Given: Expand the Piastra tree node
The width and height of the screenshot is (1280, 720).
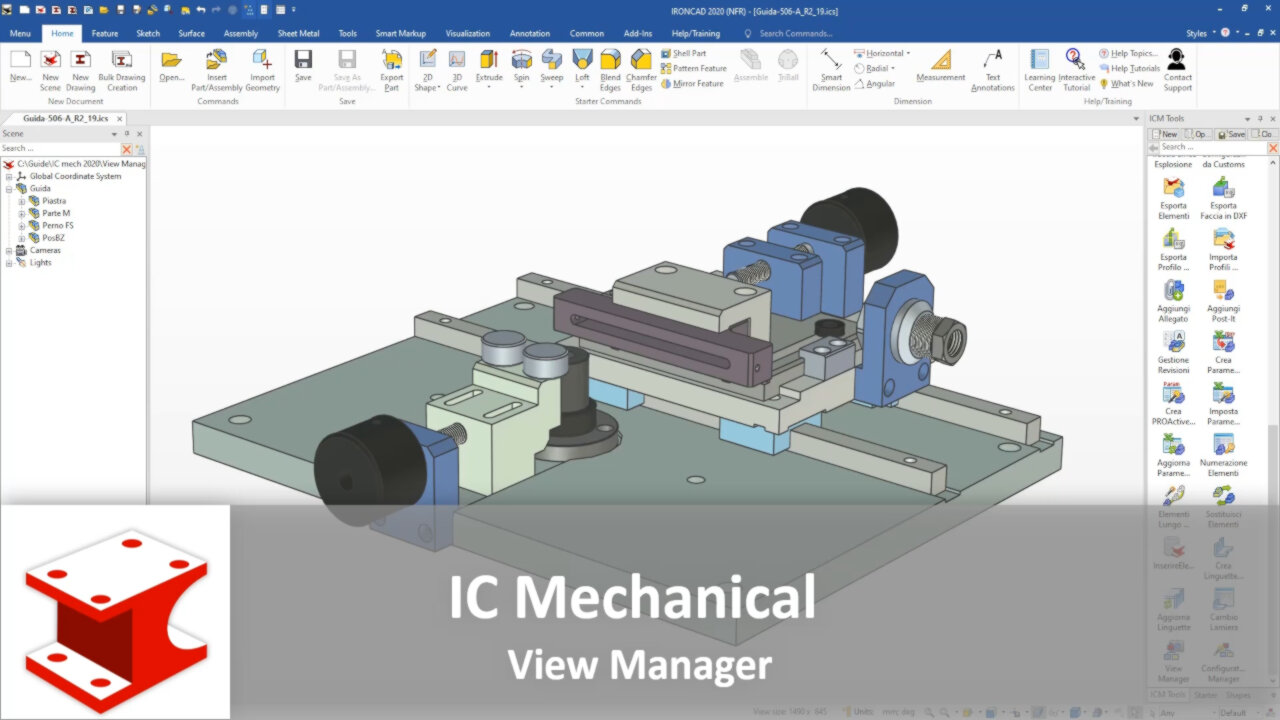Looking at the screenshot, I should click(x=22, y=201).
